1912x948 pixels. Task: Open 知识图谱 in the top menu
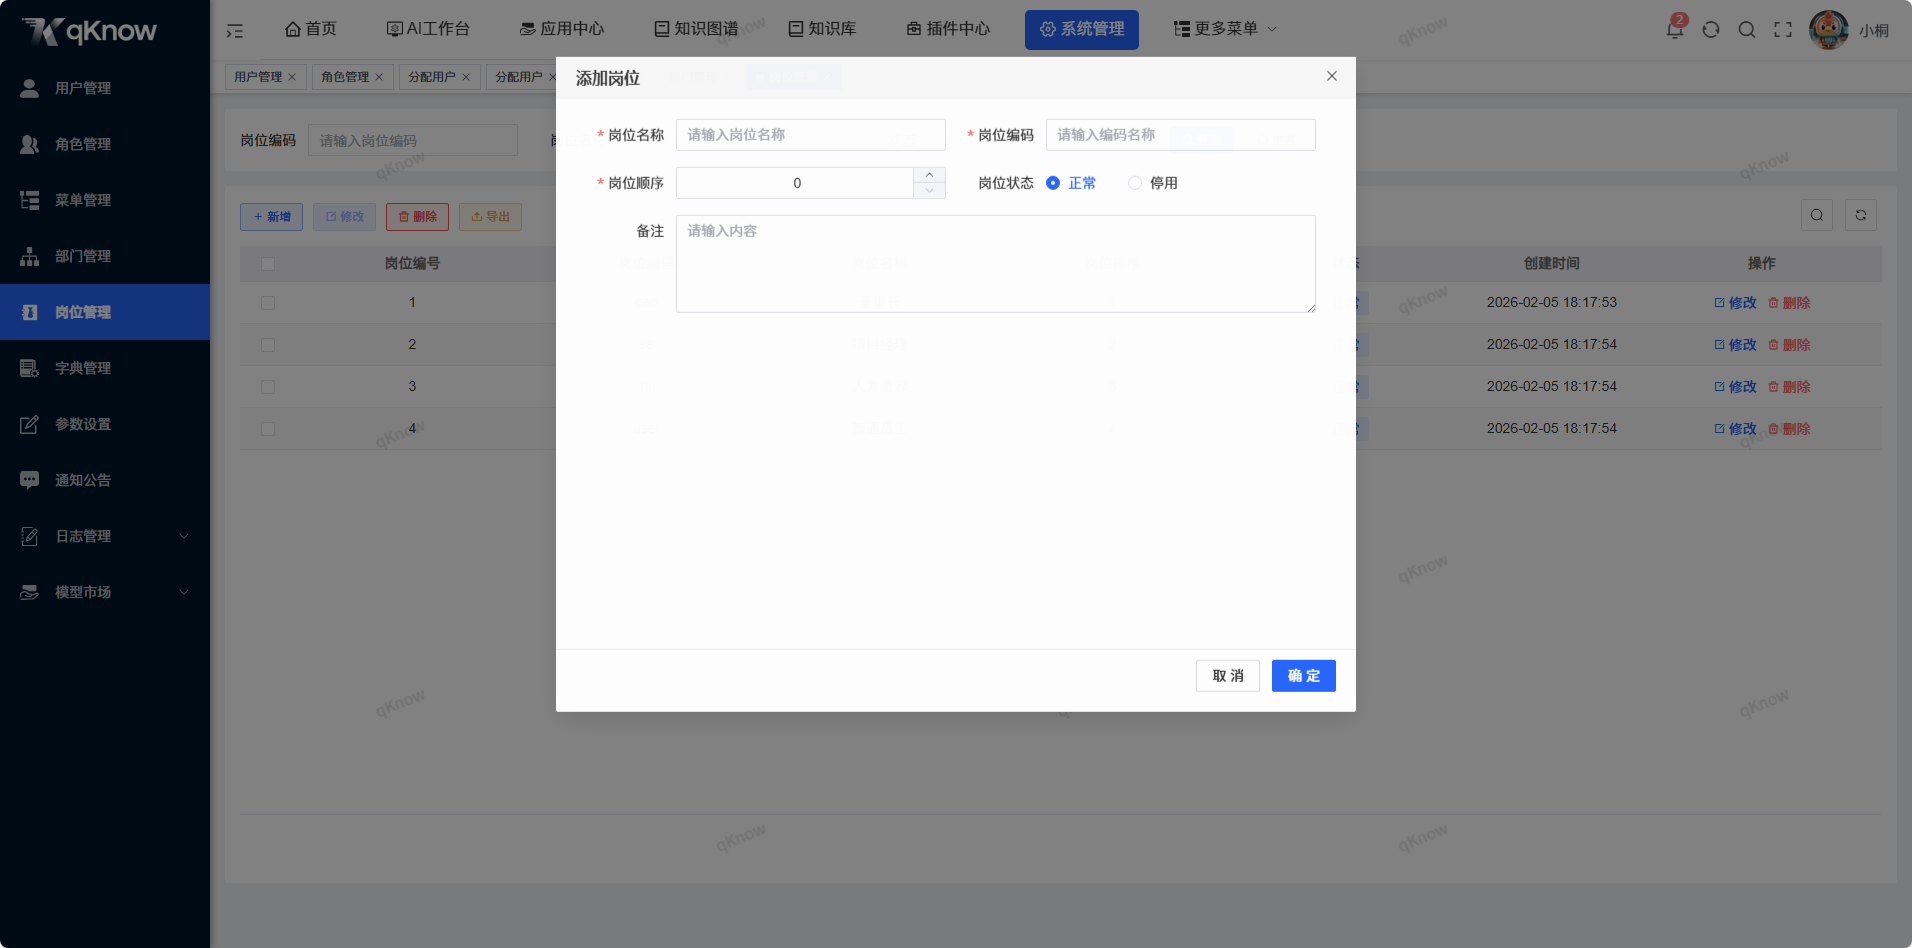point(696,29)
